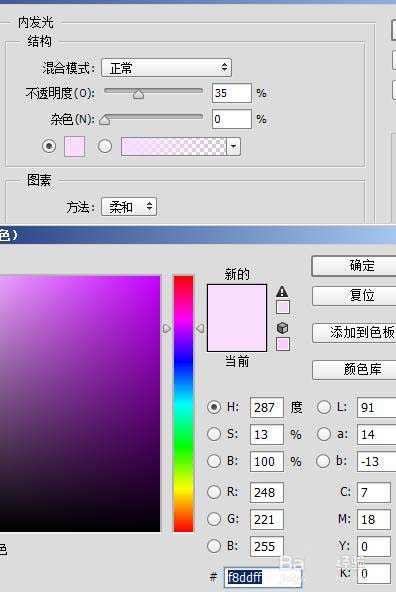This screenshot has height=592, width=396.
Task: Click the 杂色 noise slider handle
Action: coord(105,120)
